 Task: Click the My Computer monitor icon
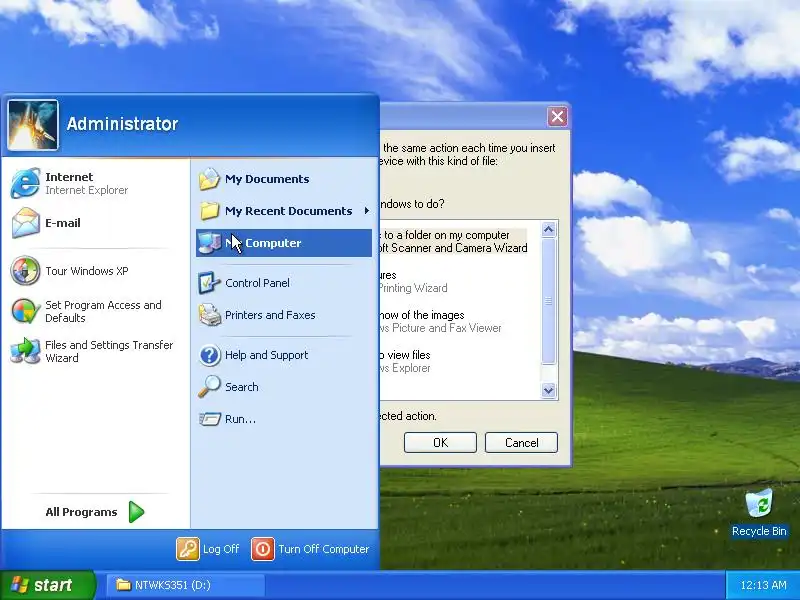coord(209,243)
